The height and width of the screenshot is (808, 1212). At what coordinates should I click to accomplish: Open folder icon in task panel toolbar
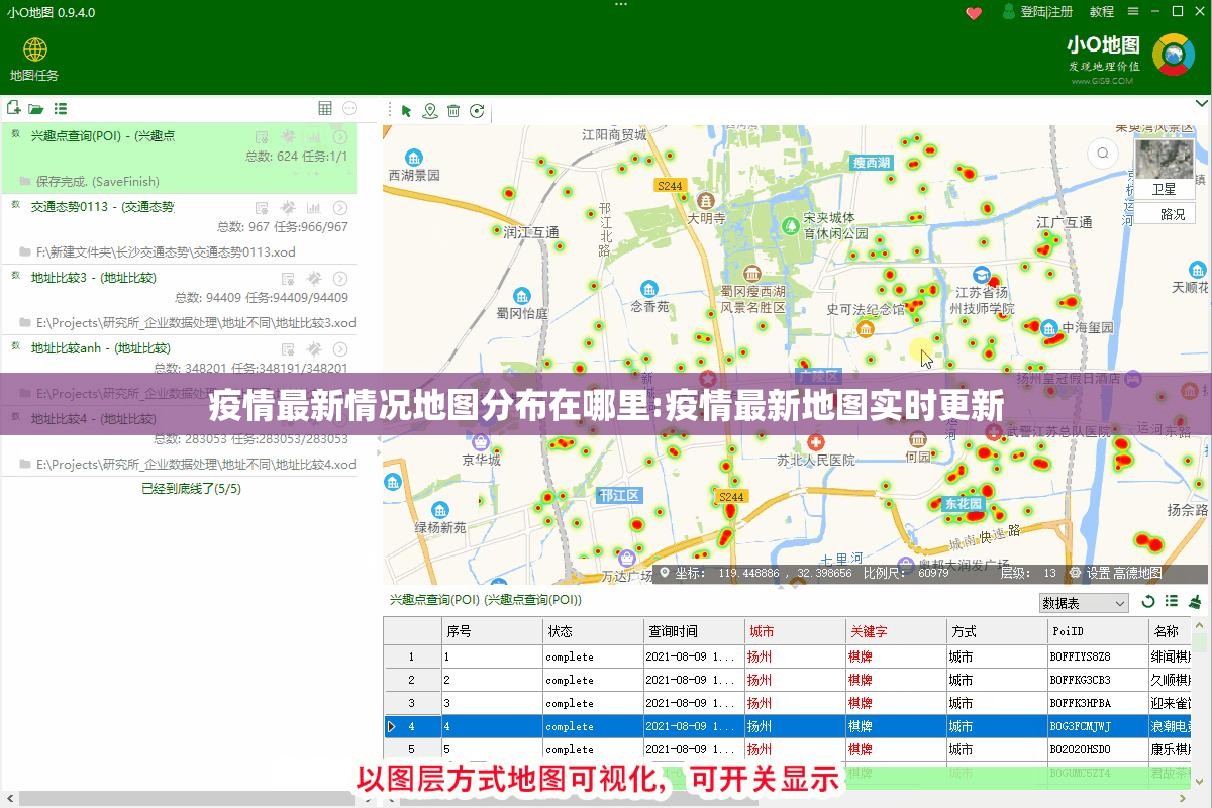[36, 108]
